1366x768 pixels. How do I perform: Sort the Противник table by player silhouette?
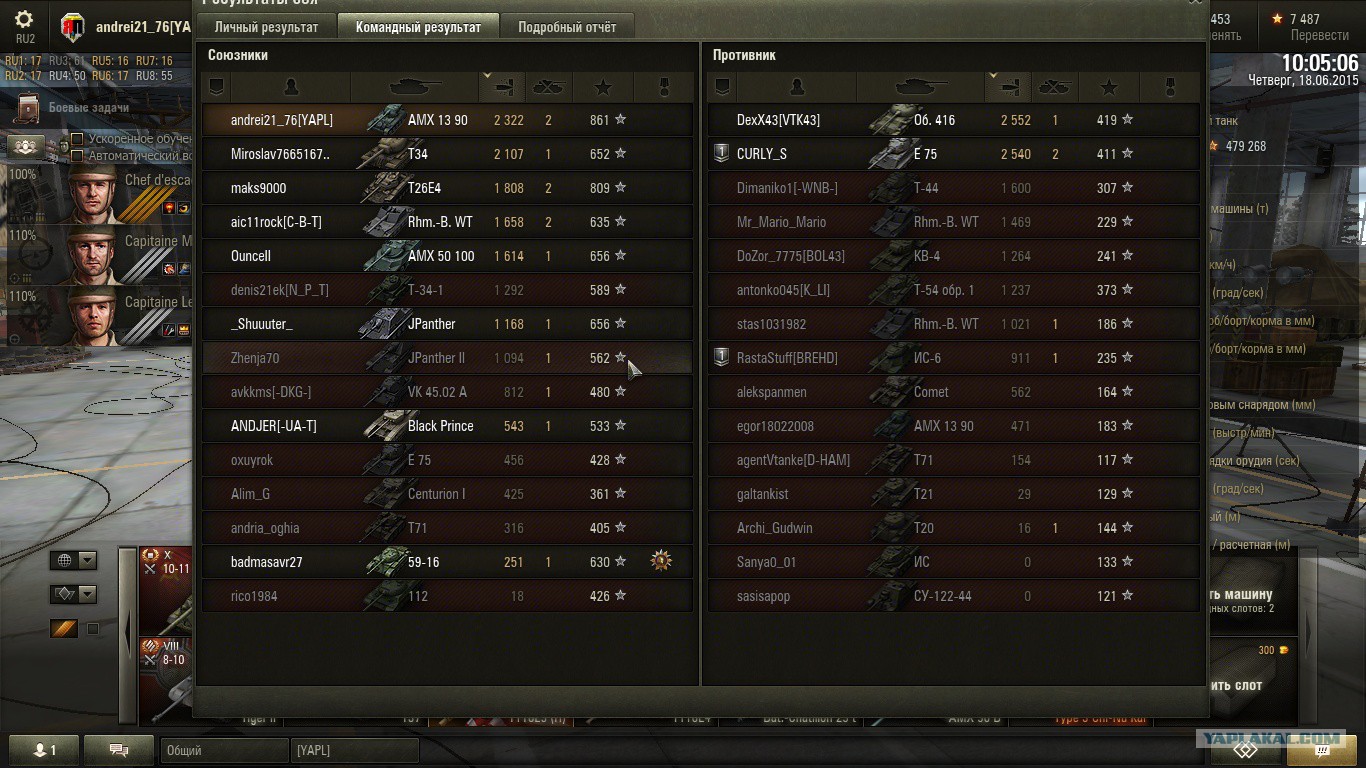797,88
